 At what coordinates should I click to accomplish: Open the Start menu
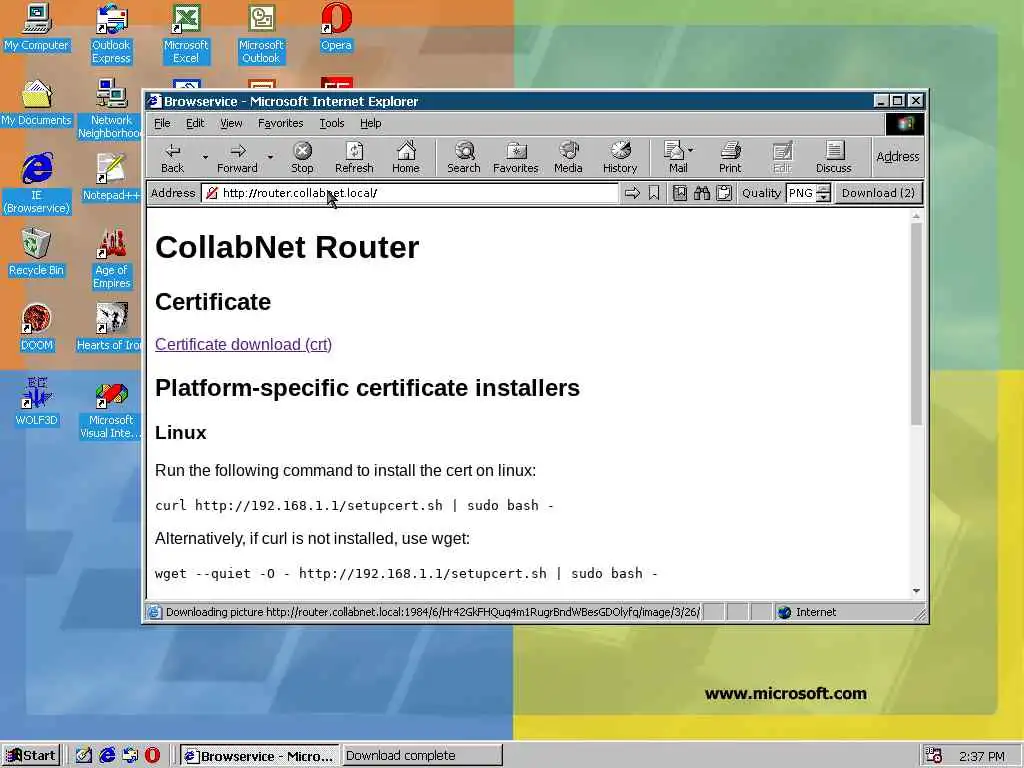click(31, 756)
